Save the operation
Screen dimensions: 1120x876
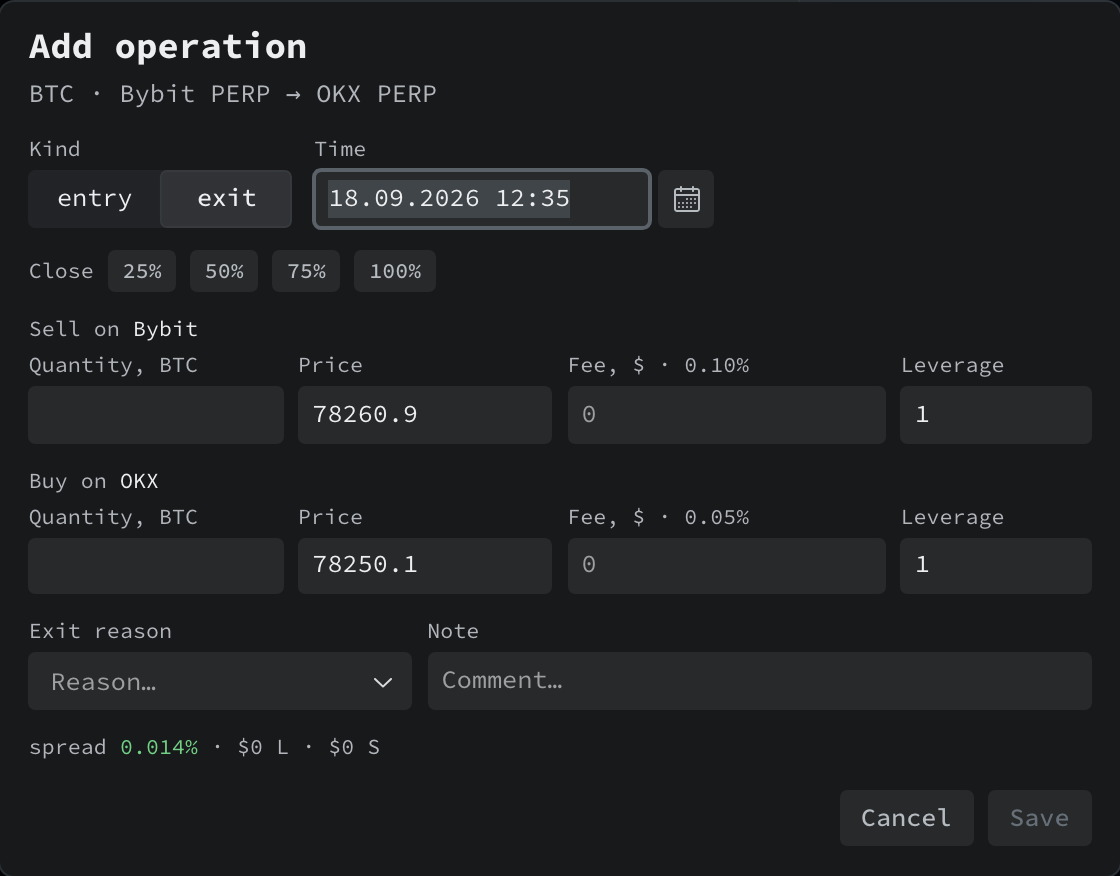click(1039, 818)
